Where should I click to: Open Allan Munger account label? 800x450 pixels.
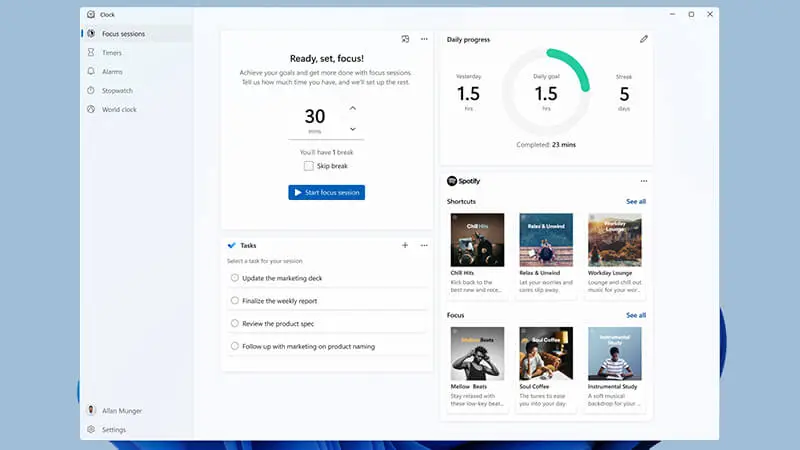[x=122, y=411]
